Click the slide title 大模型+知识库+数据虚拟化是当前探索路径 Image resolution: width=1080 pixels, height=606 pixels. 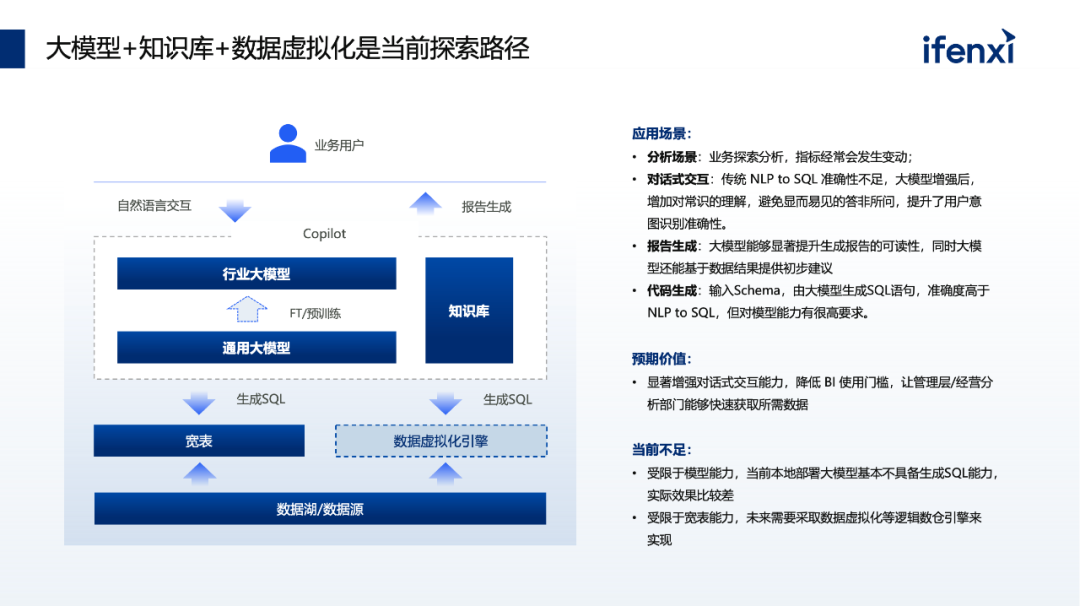pyautogui.click(x=287, y=48)
